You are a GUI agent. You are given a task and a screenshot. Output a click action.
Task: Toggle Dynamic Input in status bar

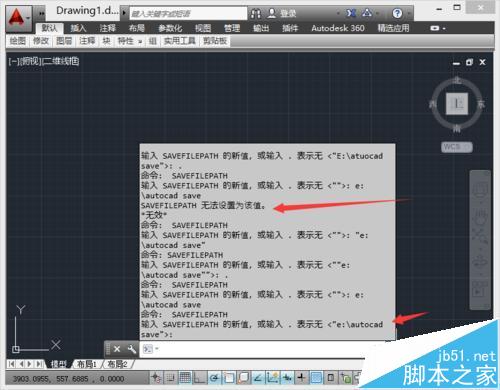coord(287,378)
